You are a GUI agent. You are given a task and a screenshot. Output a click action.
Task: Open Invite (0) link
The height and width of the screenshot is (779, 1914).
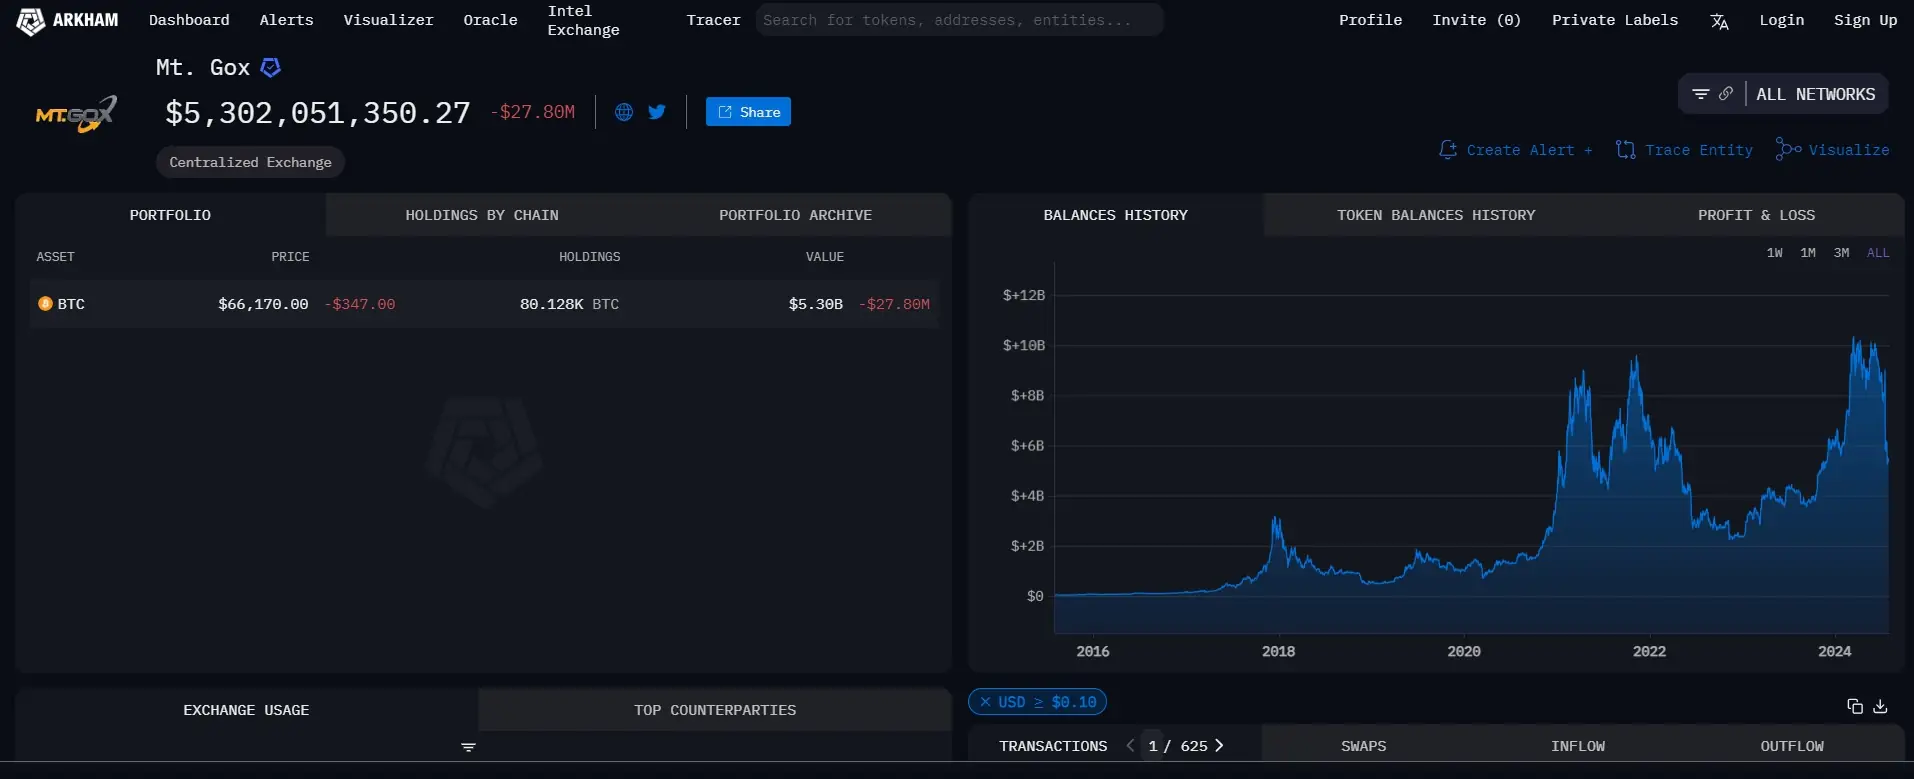click(1476, 20)
